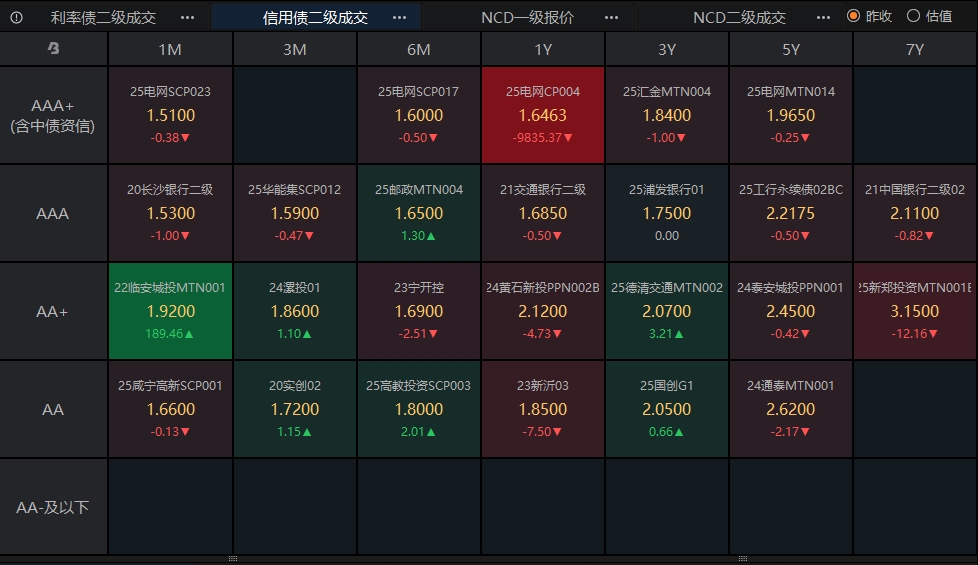Open more options beside 利率债二级成交
The width and height of the screenshot is (978, 565).
(x=188, y=17)
